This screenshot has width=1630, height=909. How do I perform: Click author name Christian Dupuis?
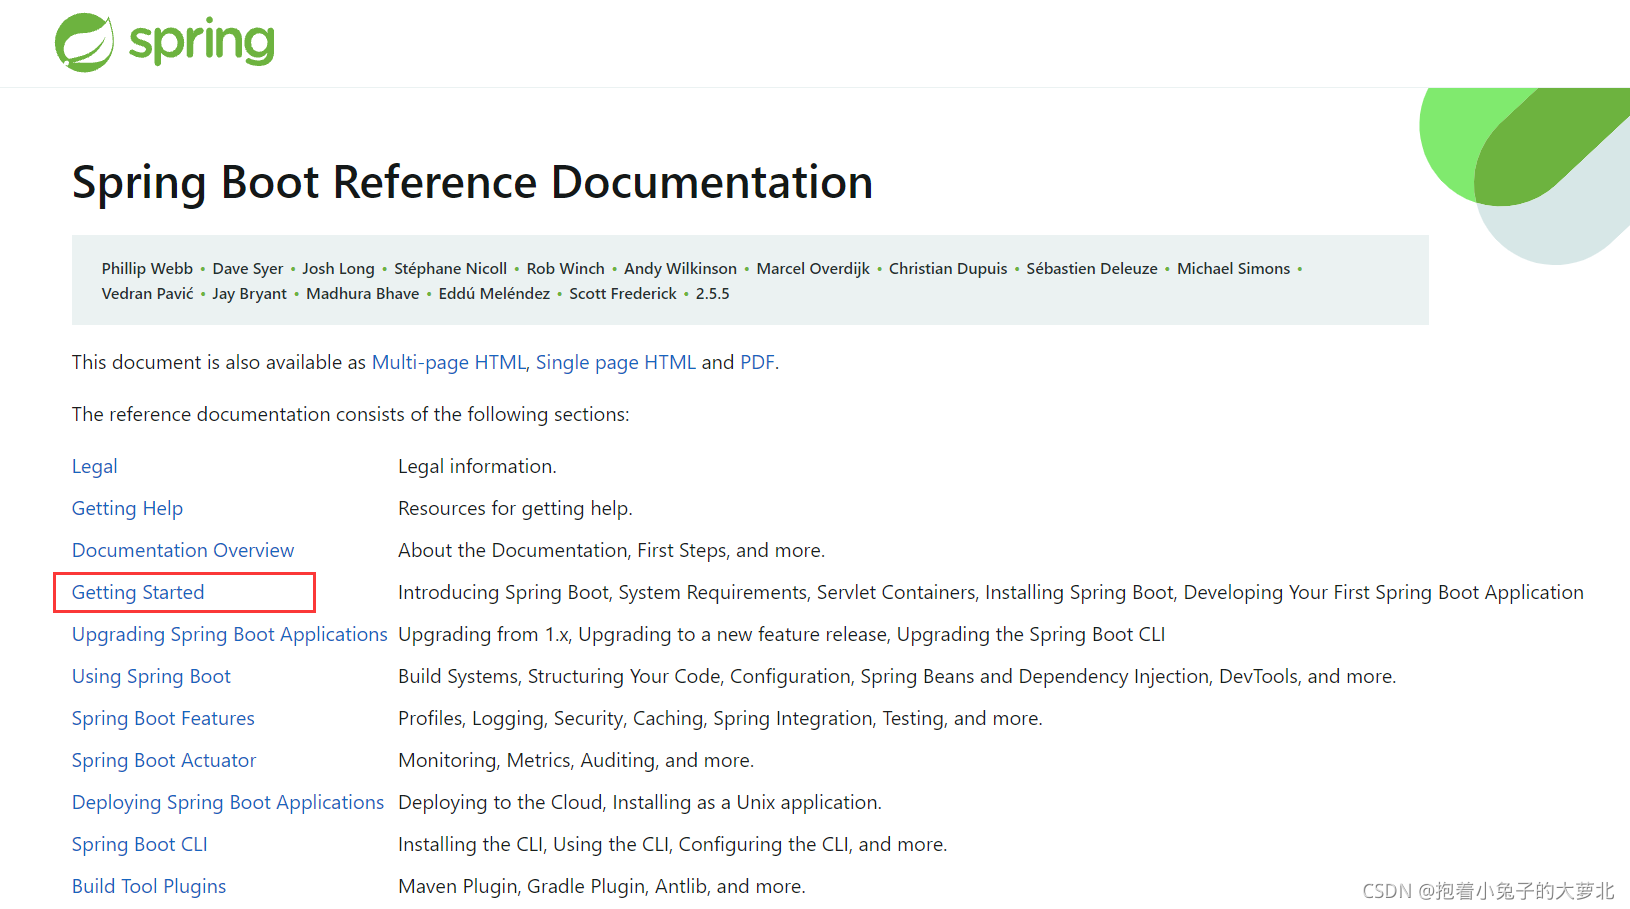[x=948, y=269]
